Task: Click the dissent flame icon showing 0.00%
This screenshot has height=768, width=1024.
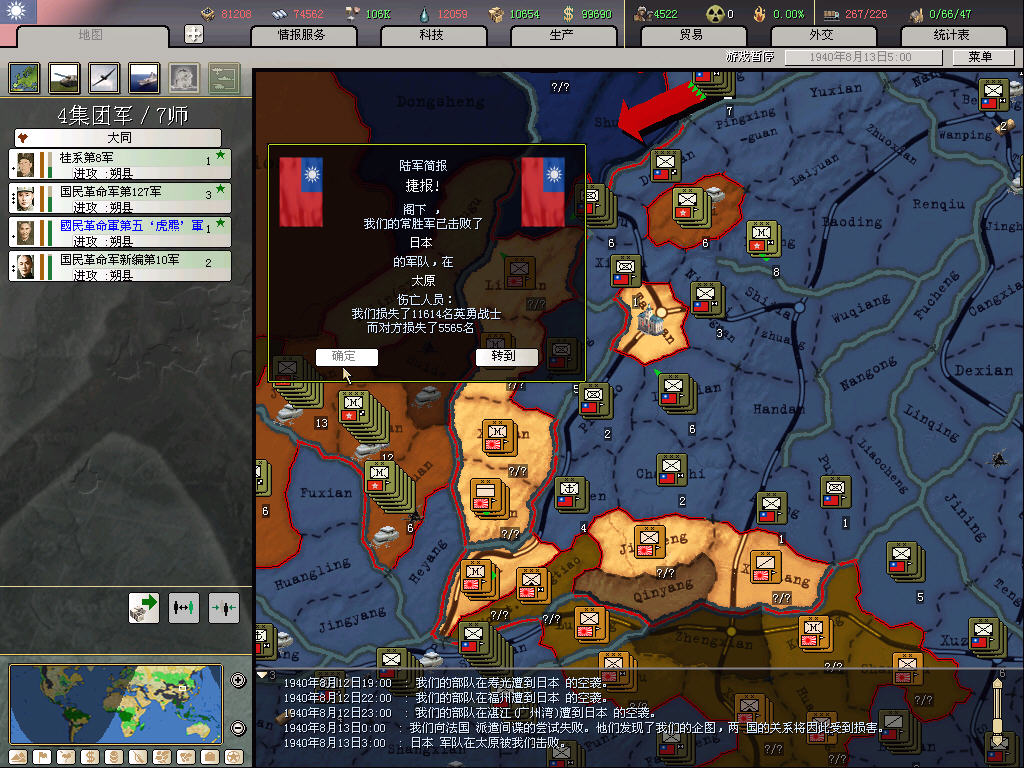Action: [760, 13]
